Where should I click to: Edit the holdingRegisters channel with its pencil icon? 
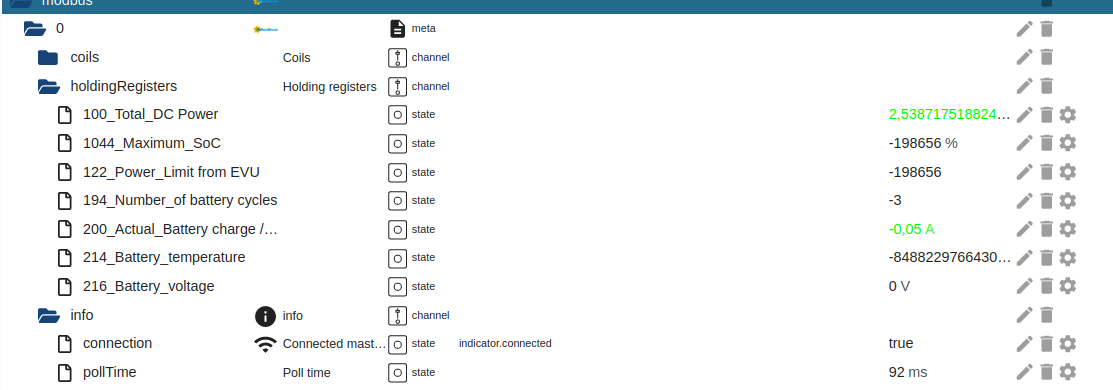1024,86
